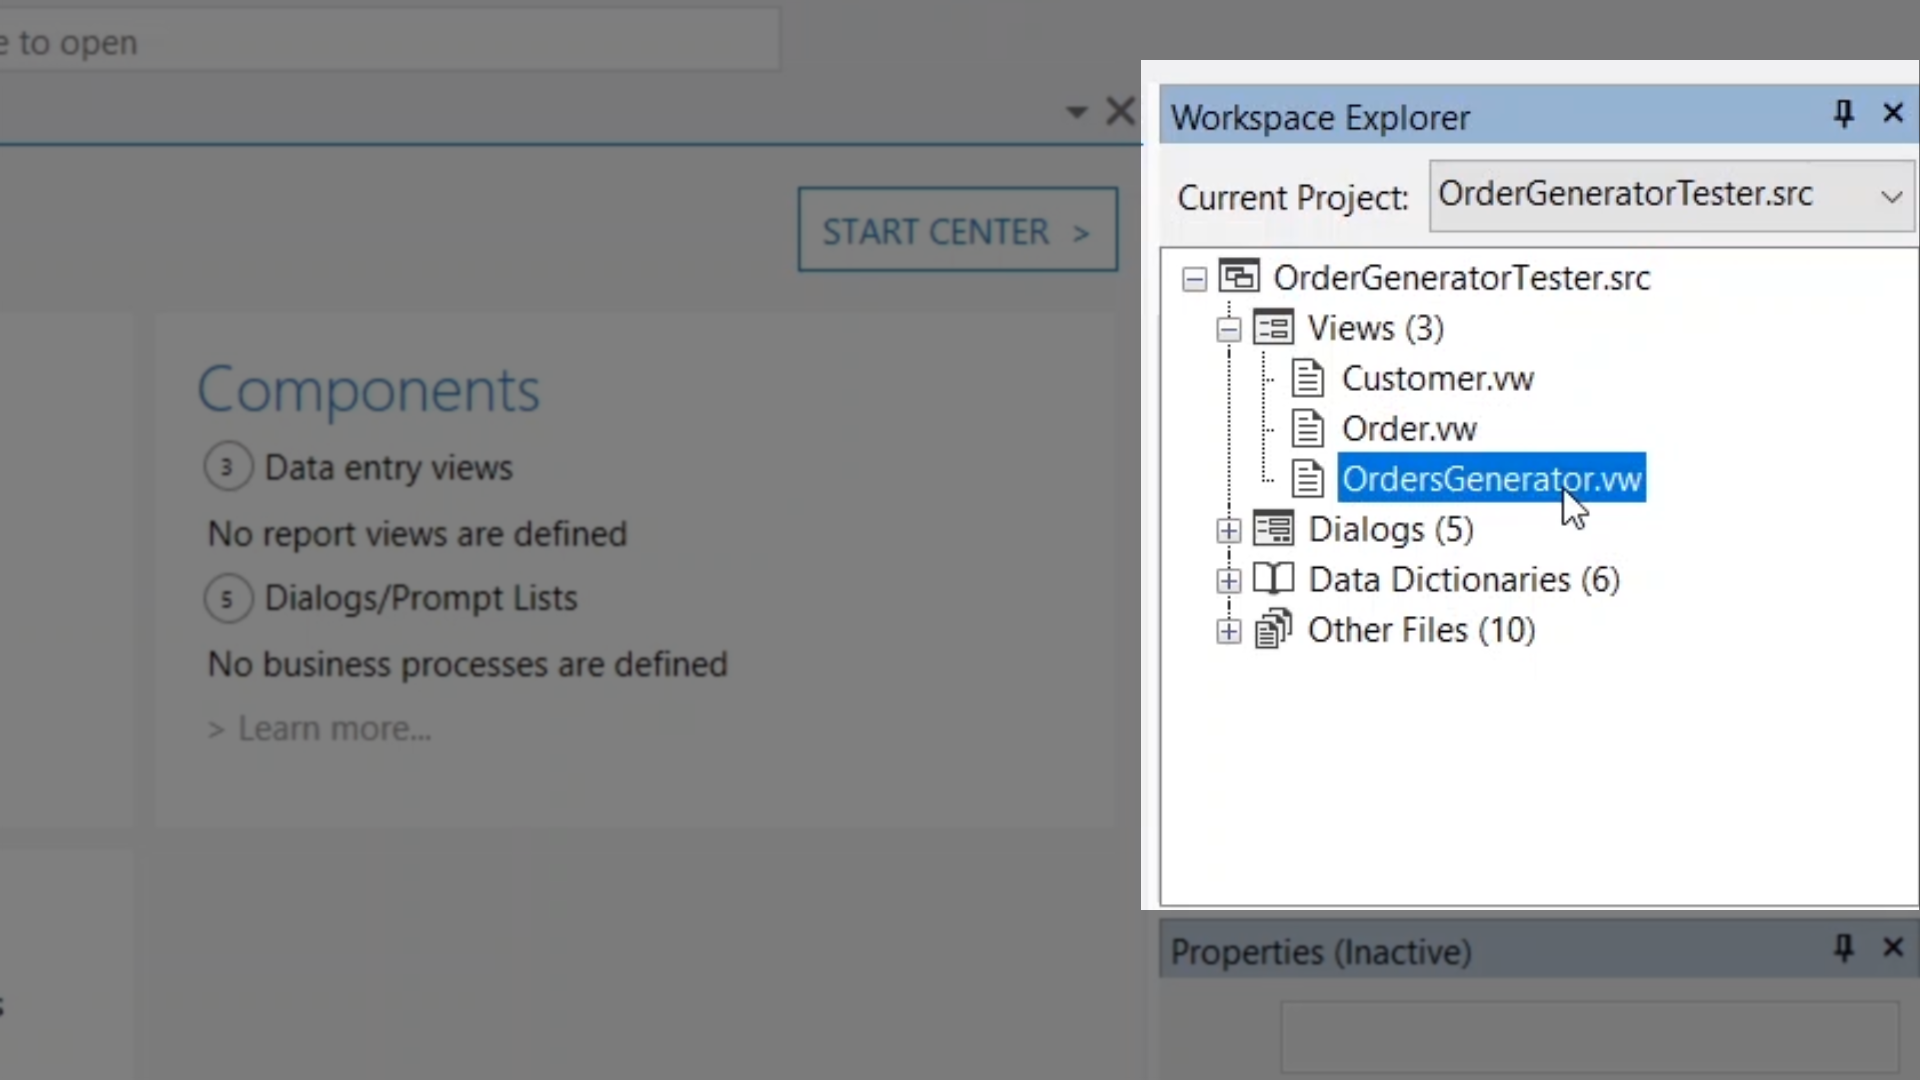Pin the Properties (Inactive) panel

1843,947
